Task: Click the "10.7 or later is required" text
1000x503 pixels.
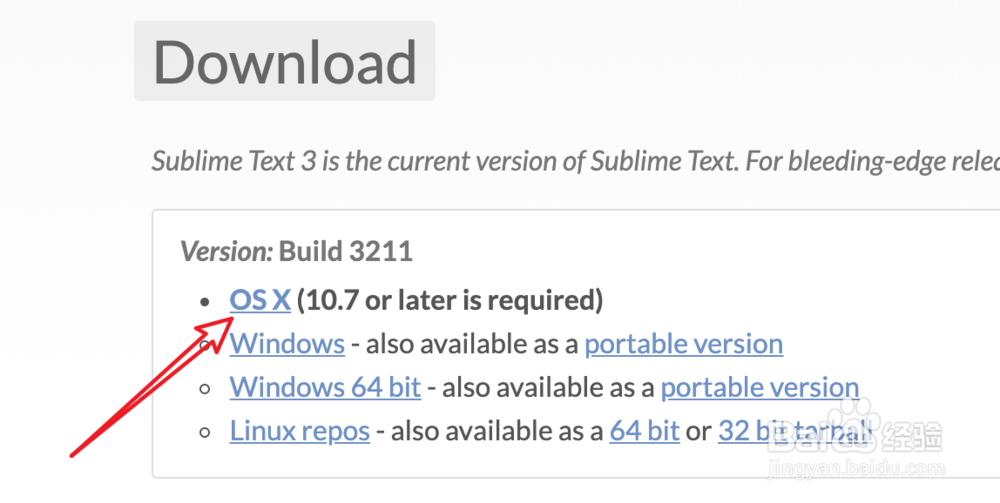Action: 450,299
